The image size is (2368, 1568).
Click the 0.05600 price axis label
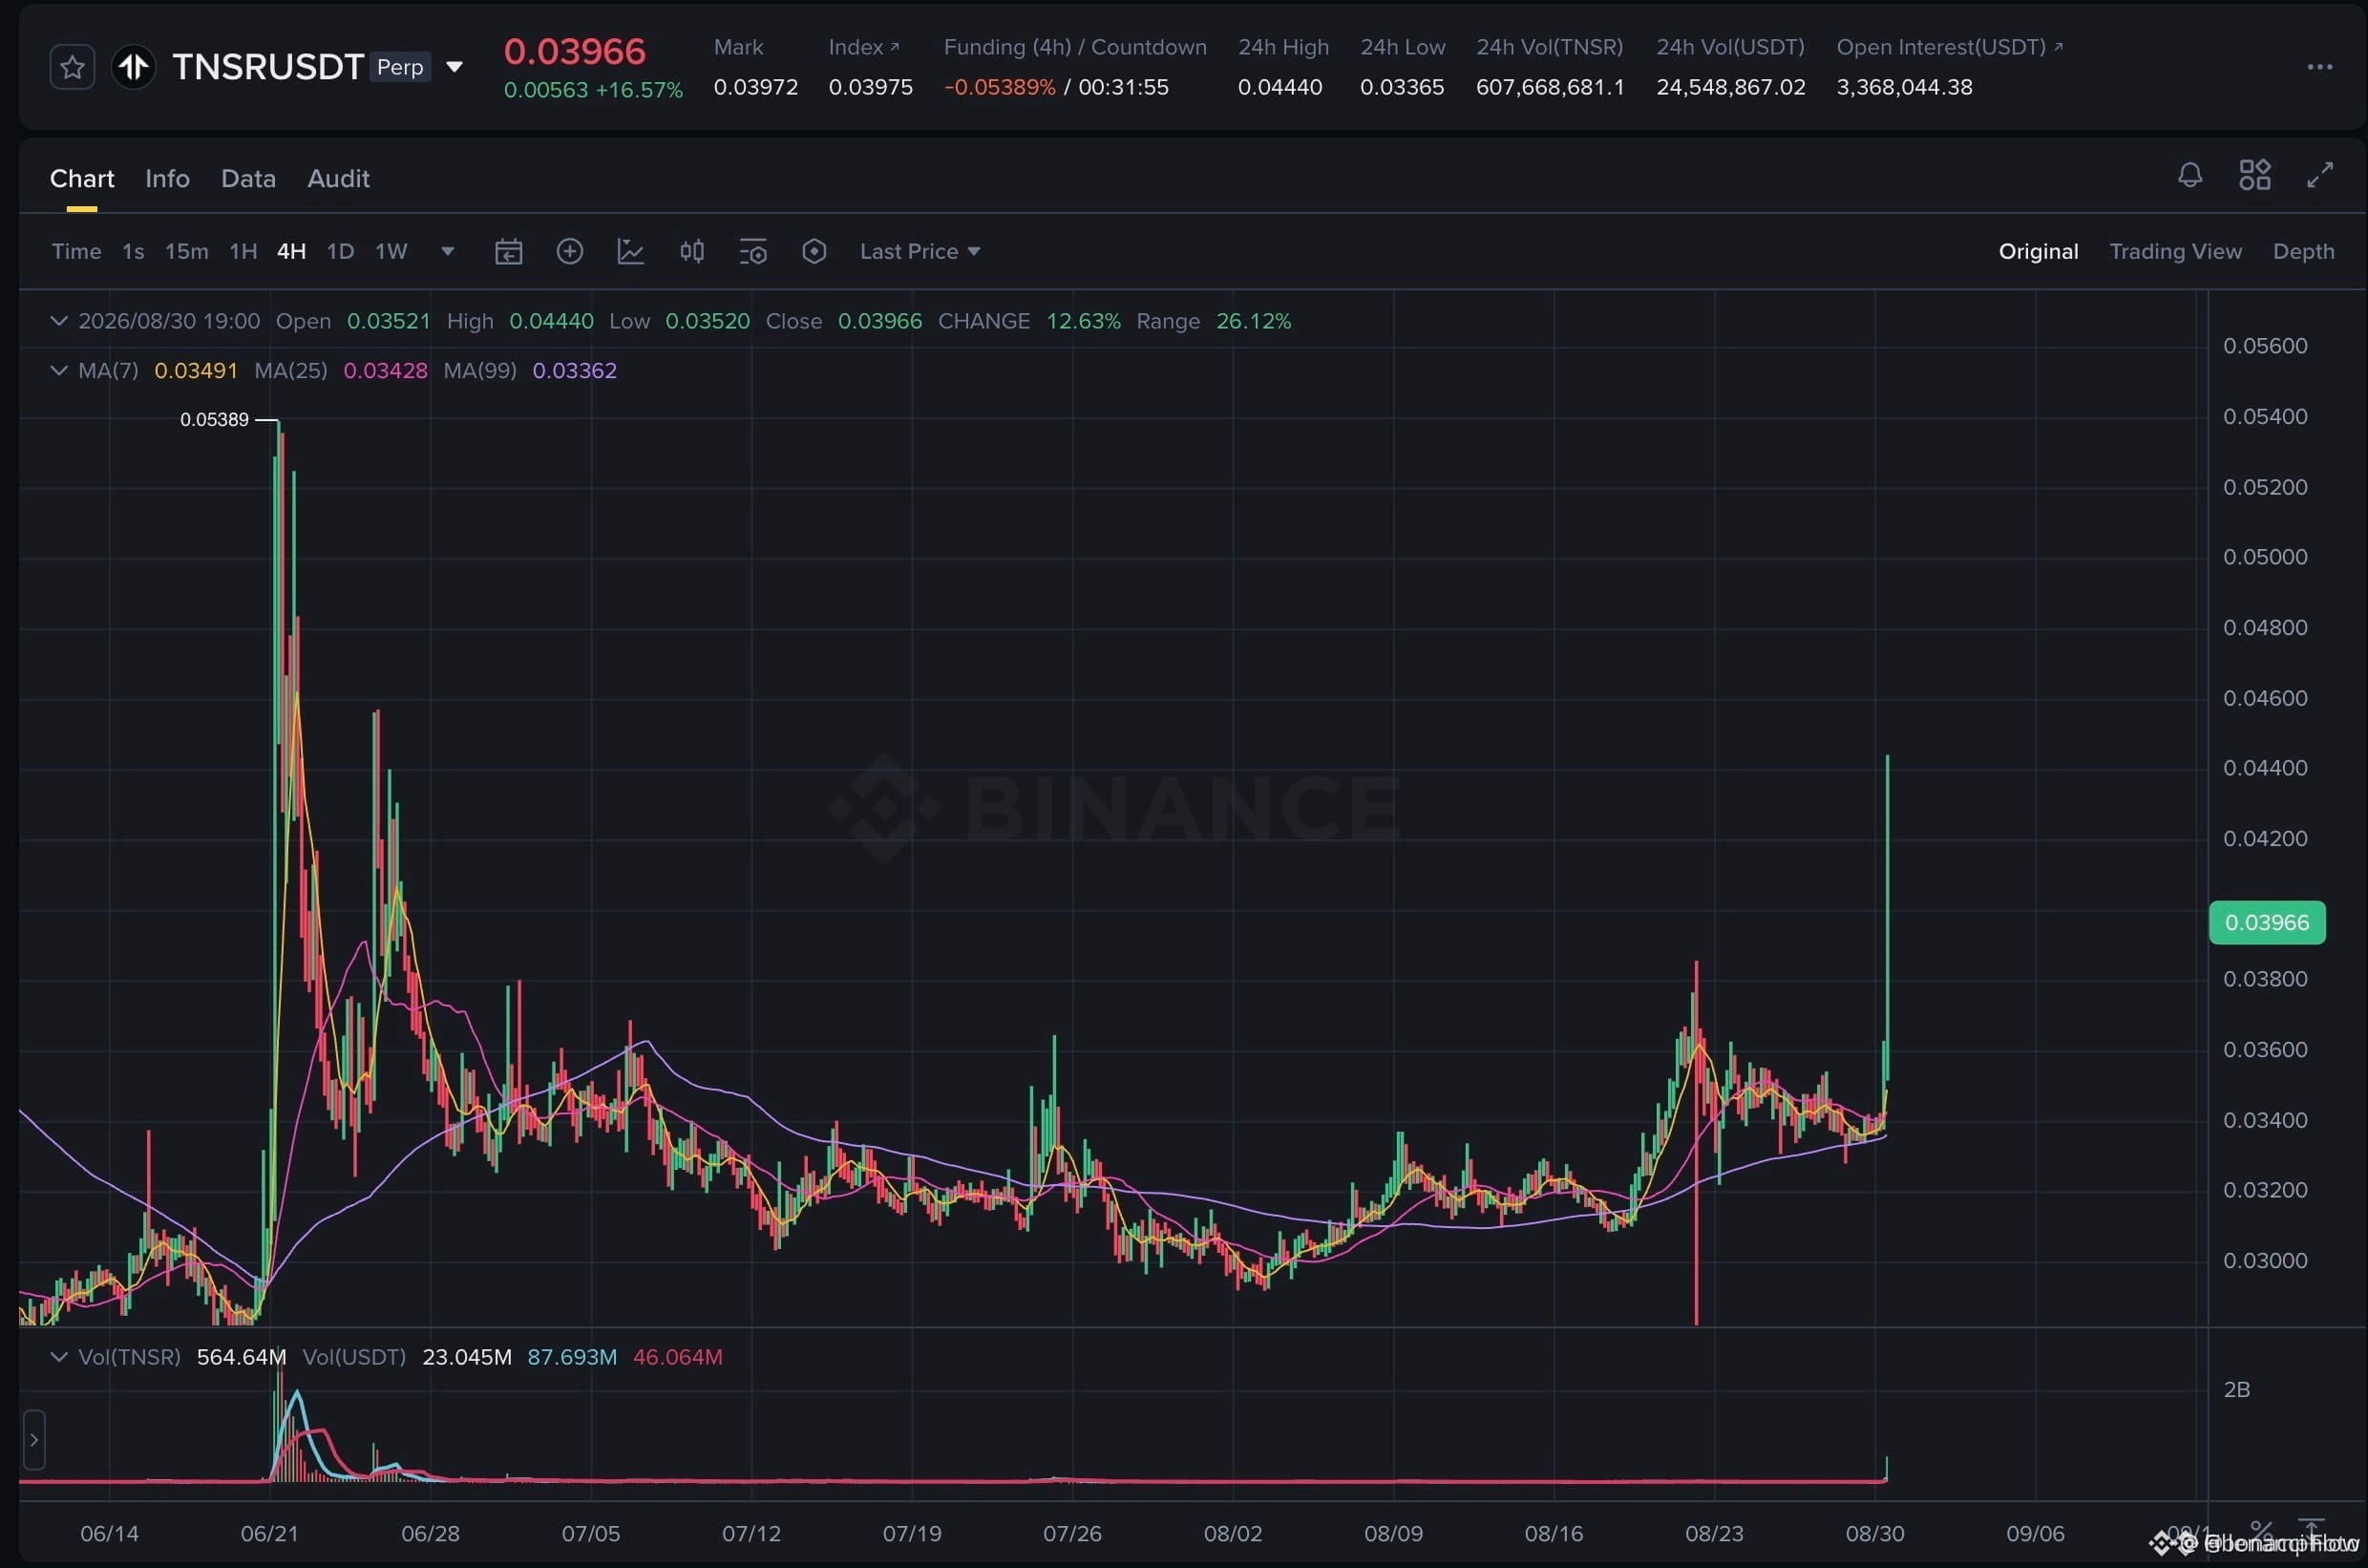click(x=2265, y=346)
